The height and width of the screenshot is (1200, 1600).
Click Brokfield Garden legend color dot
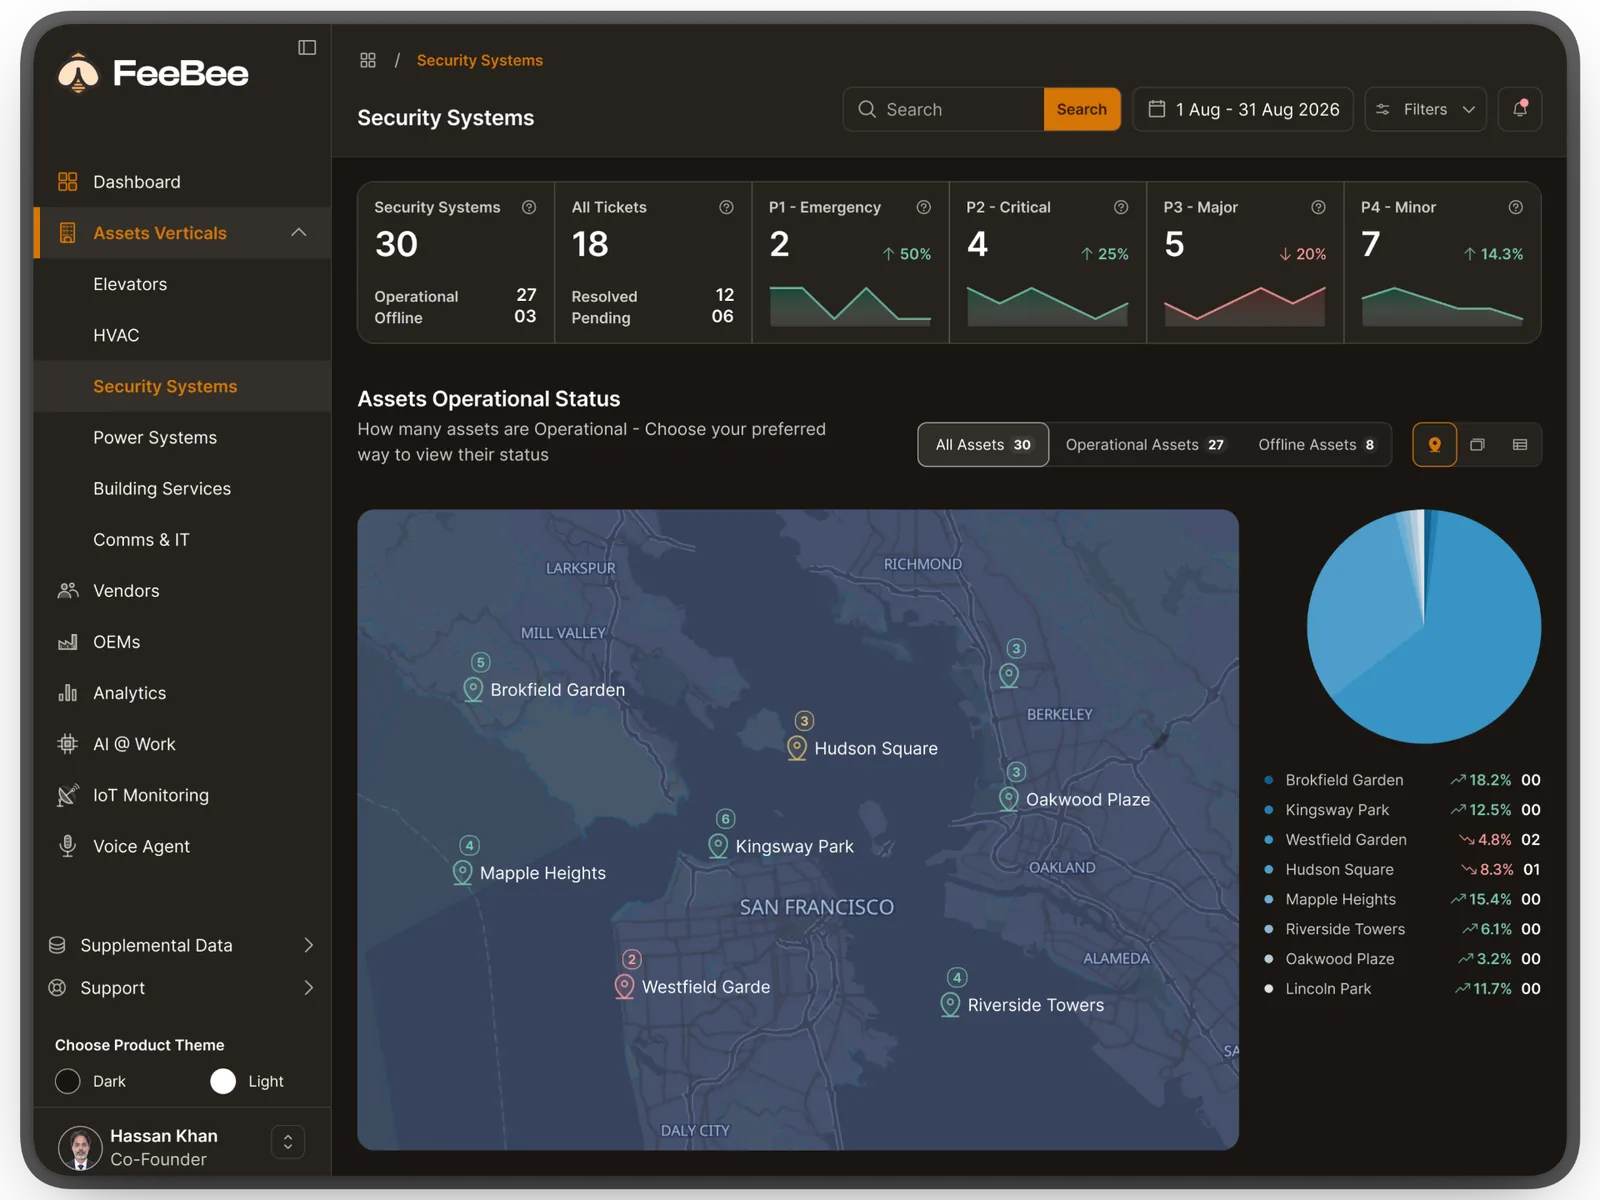point(1269,780)
